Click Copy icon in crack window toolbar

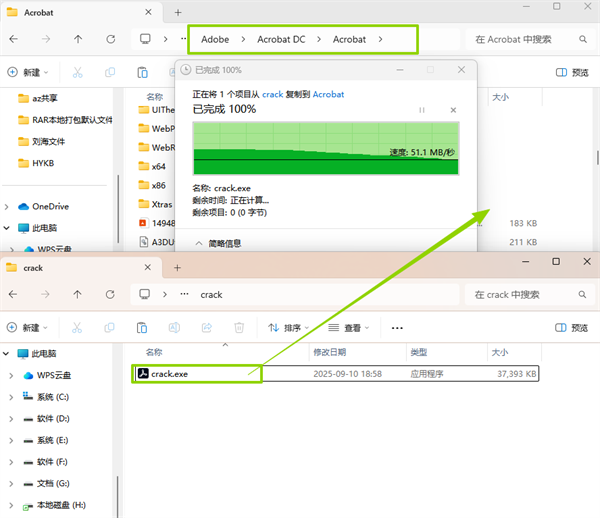coord(109,327)
